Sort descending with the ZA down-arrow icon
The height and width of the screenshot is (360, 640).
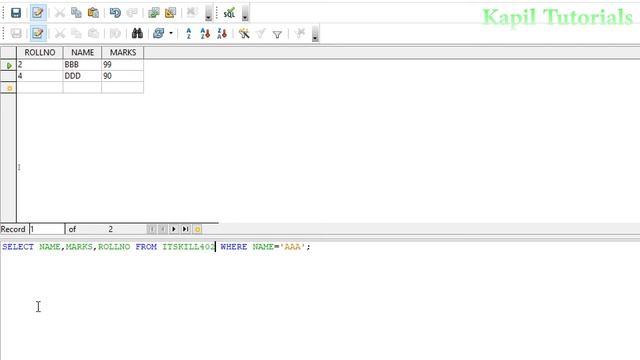tap(222, 33)
